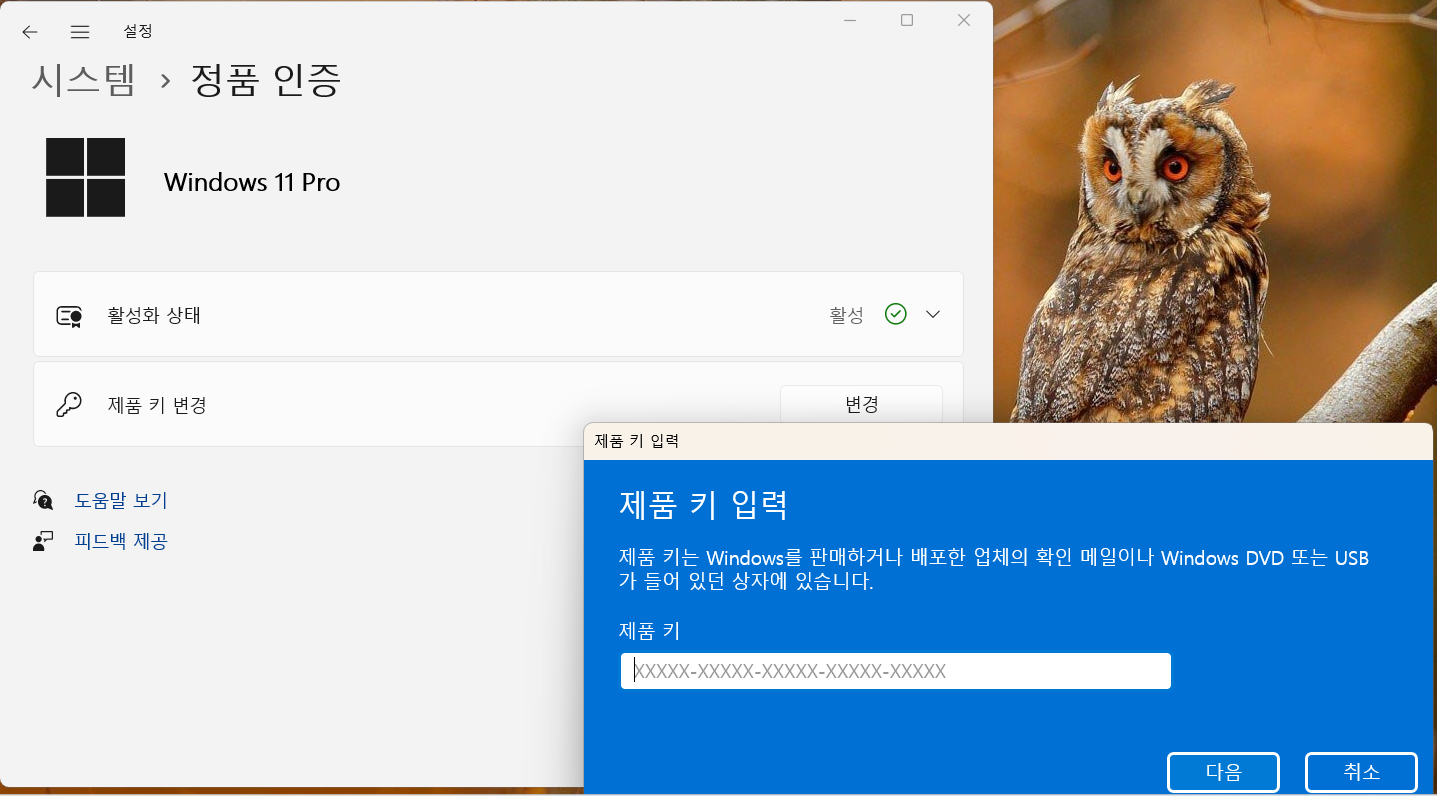Minimize the Settings window
Screen dimensions: 1437x796
pos(849,20)
